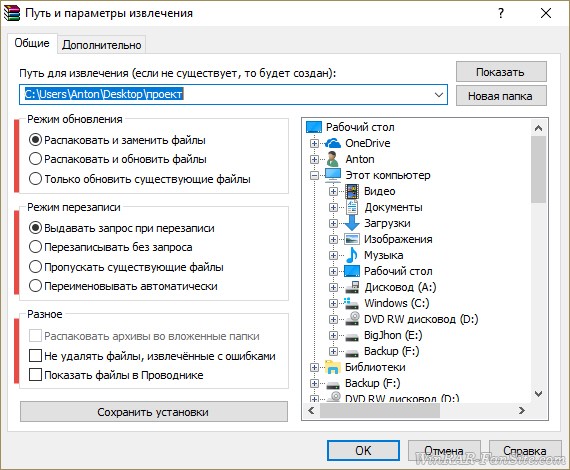The width and height of the screenshot is (570, 470).
Task: Select the BigJhon (E:) tree row label
Action: (393, 335)
